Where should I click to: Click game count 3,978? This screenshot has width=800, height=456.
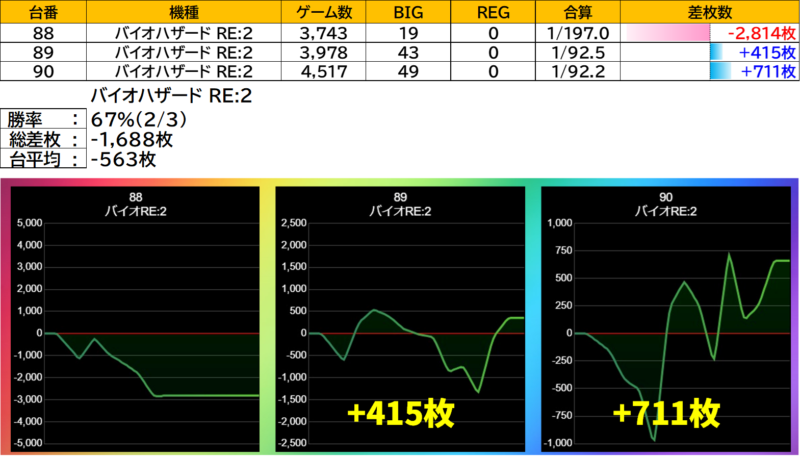tap(323, 53)
